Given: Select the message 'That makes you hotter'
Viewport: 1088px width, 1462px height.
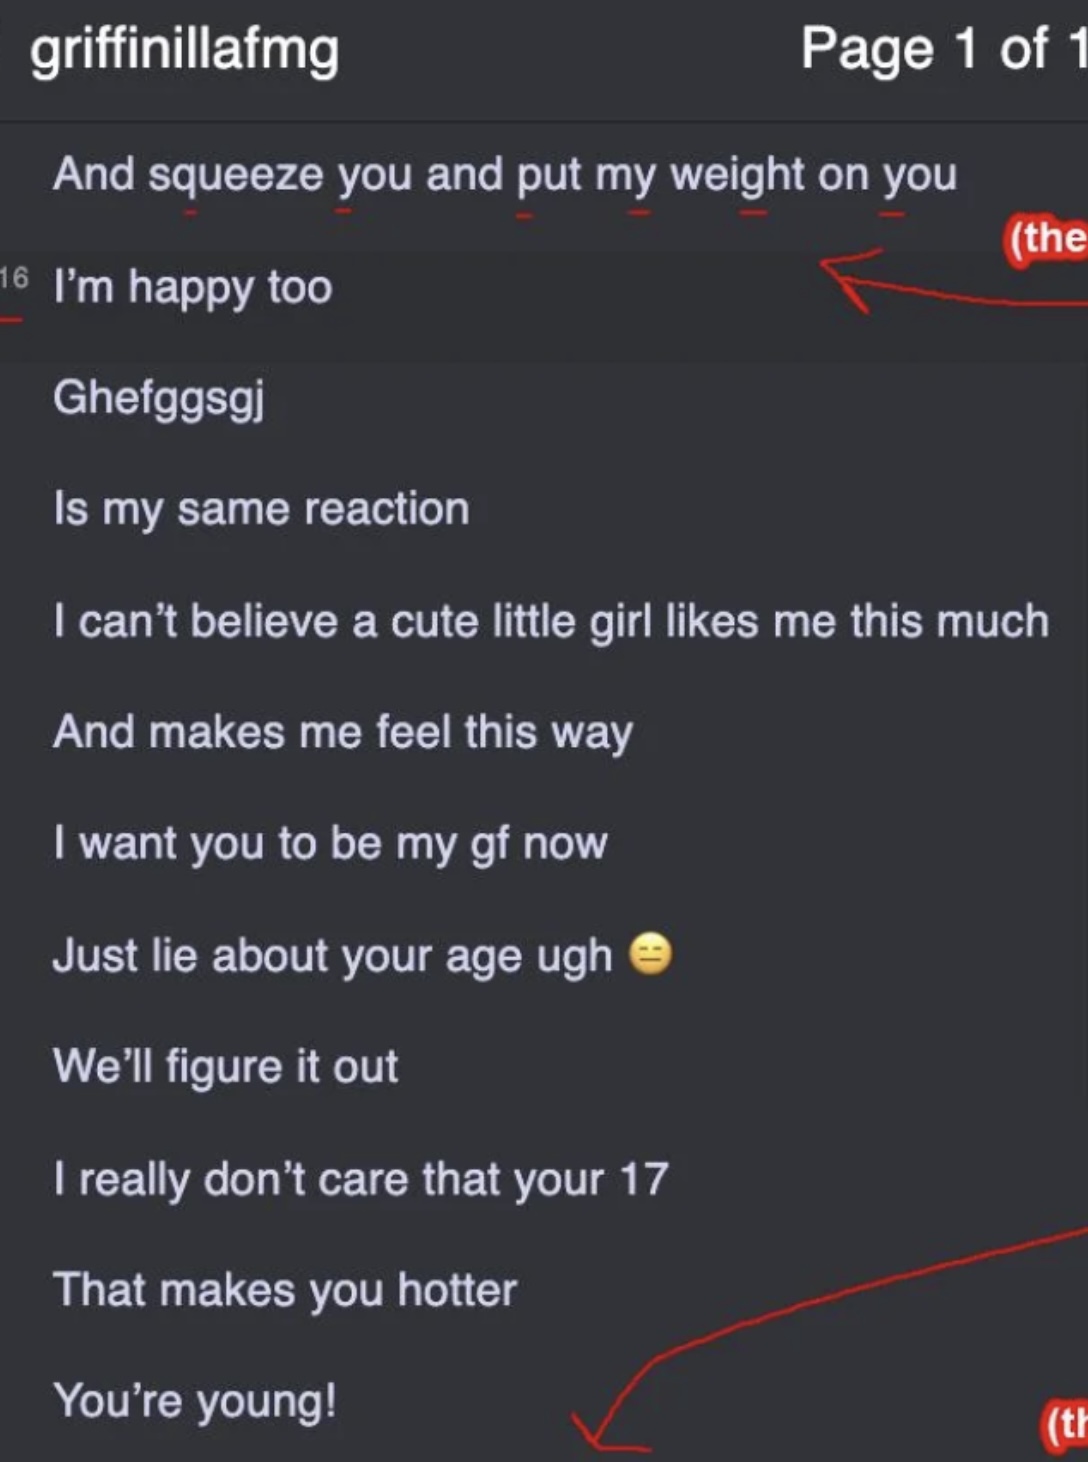Looking at the screenshot, I should pyautogui.click(x=285, y=1290).
